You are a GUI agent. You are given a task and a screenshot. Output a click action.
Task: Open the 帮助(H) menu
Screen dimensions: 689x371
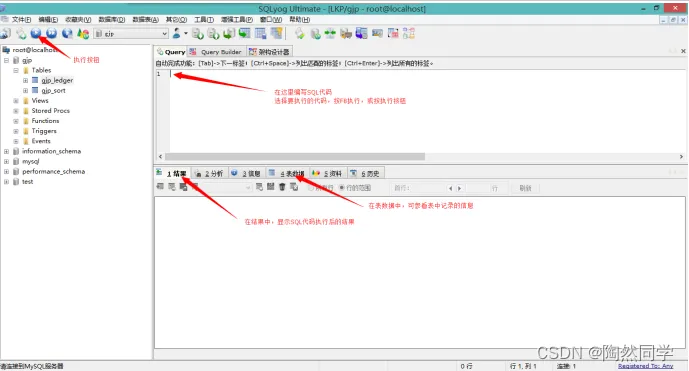coord(300,19)
